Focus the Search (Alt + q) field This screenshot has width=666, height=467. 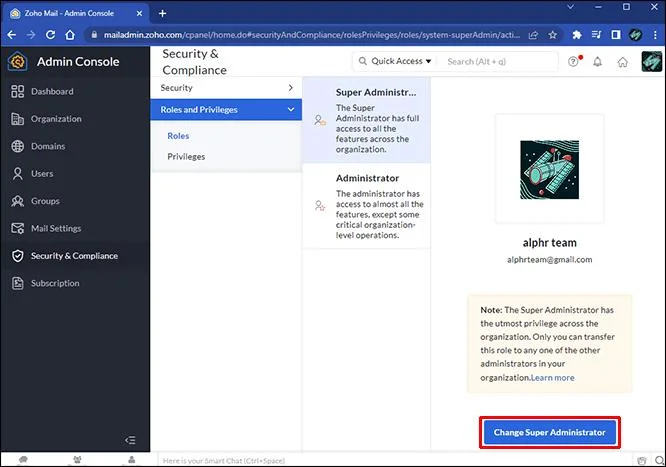coord(499,62)
